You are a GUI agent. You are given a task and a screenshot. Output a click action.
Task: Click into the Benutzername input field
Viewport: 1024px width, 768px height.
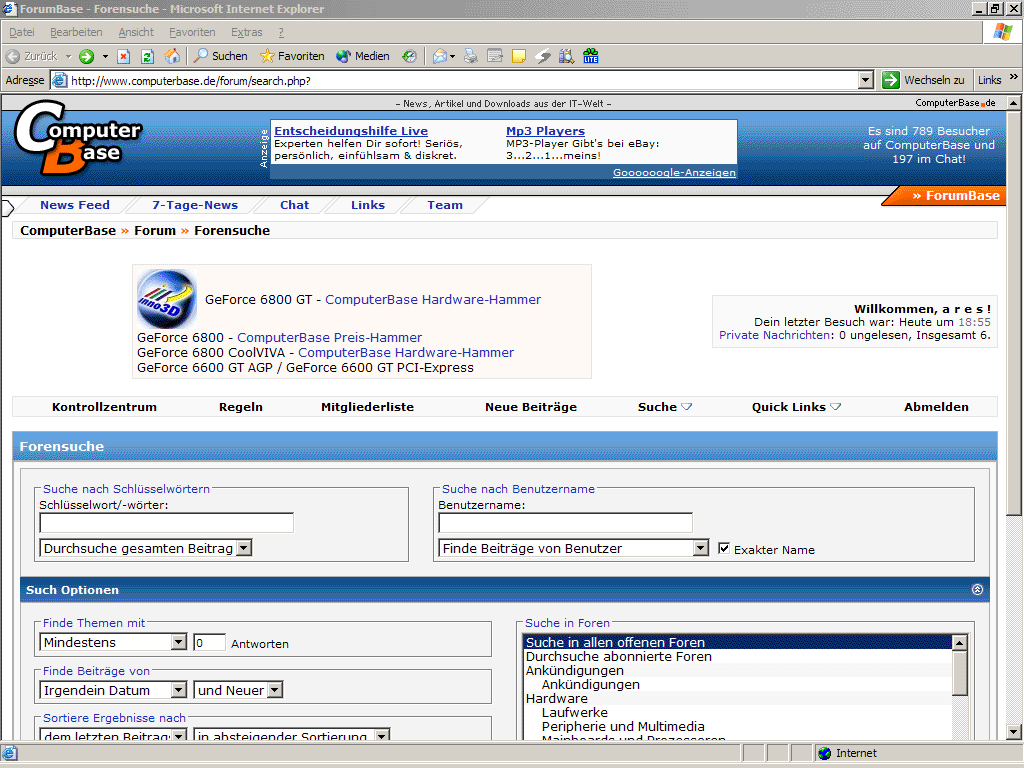[x=566, y=522]
